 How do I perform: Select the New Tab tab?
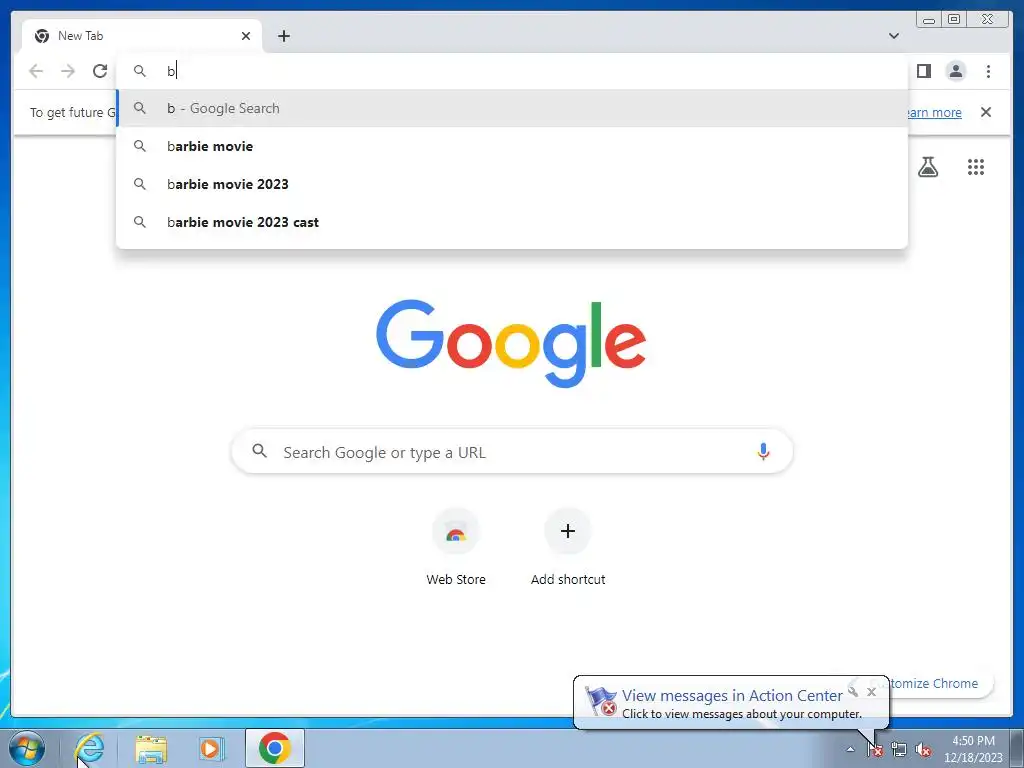coord(142,36)
